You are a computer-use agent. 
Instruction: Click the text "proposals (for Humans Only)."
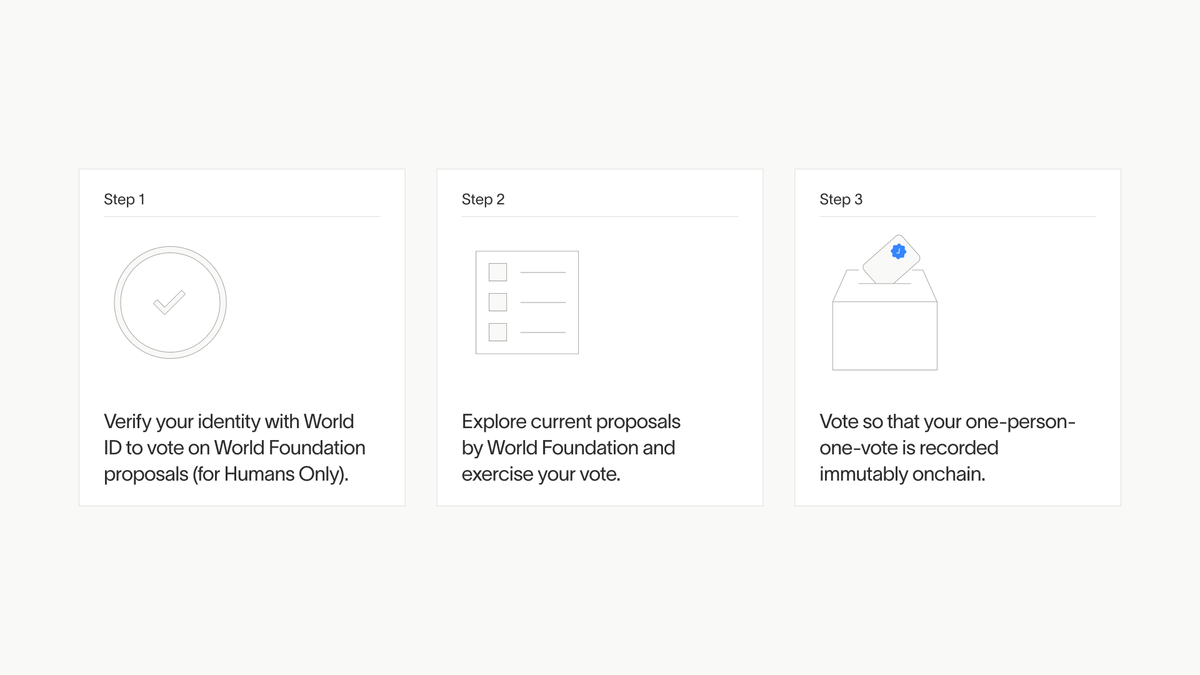tap(227, 474)
